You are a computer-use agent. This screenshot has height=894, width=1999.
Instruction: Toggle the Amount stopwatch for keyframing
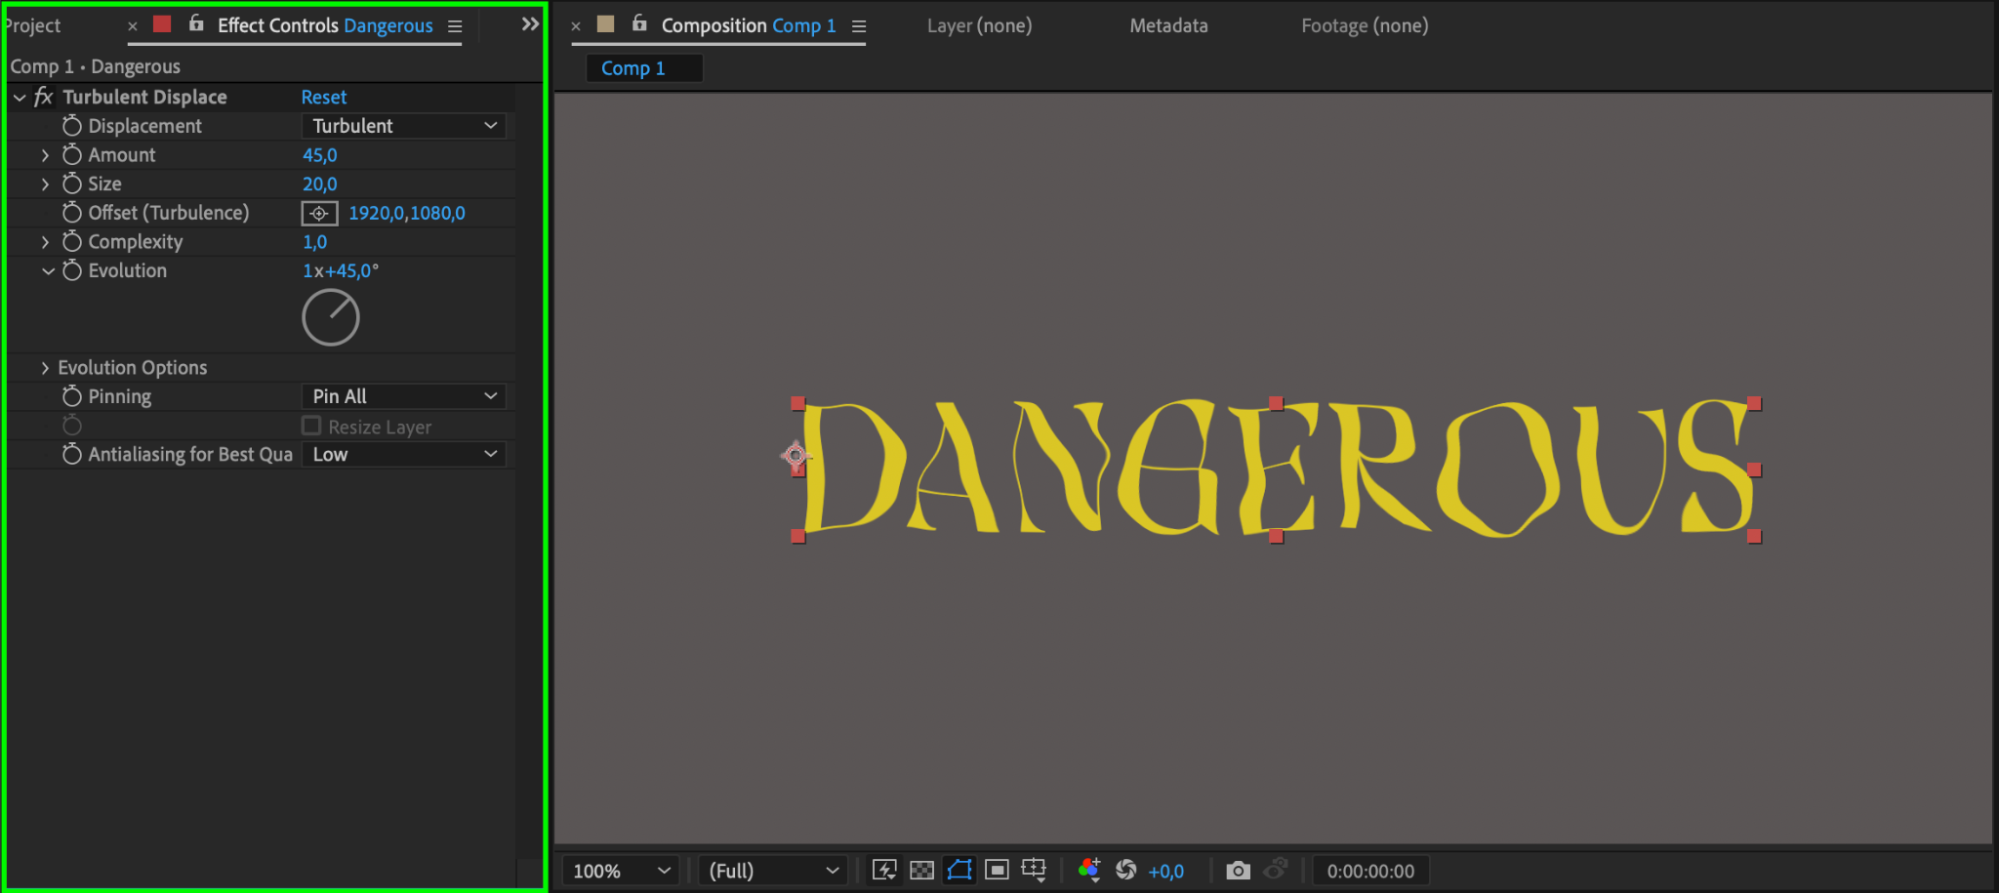pos(72,155)
